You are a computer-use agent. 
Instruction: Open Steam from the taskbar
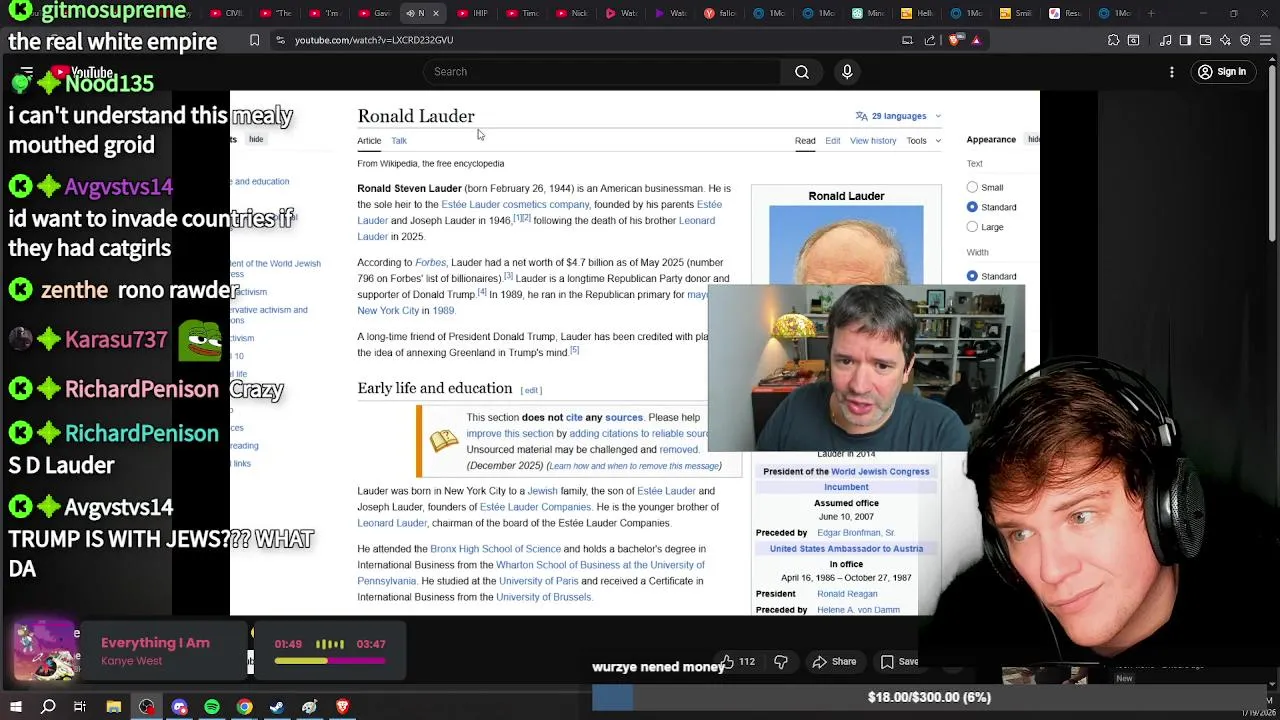tap(277, 707)
